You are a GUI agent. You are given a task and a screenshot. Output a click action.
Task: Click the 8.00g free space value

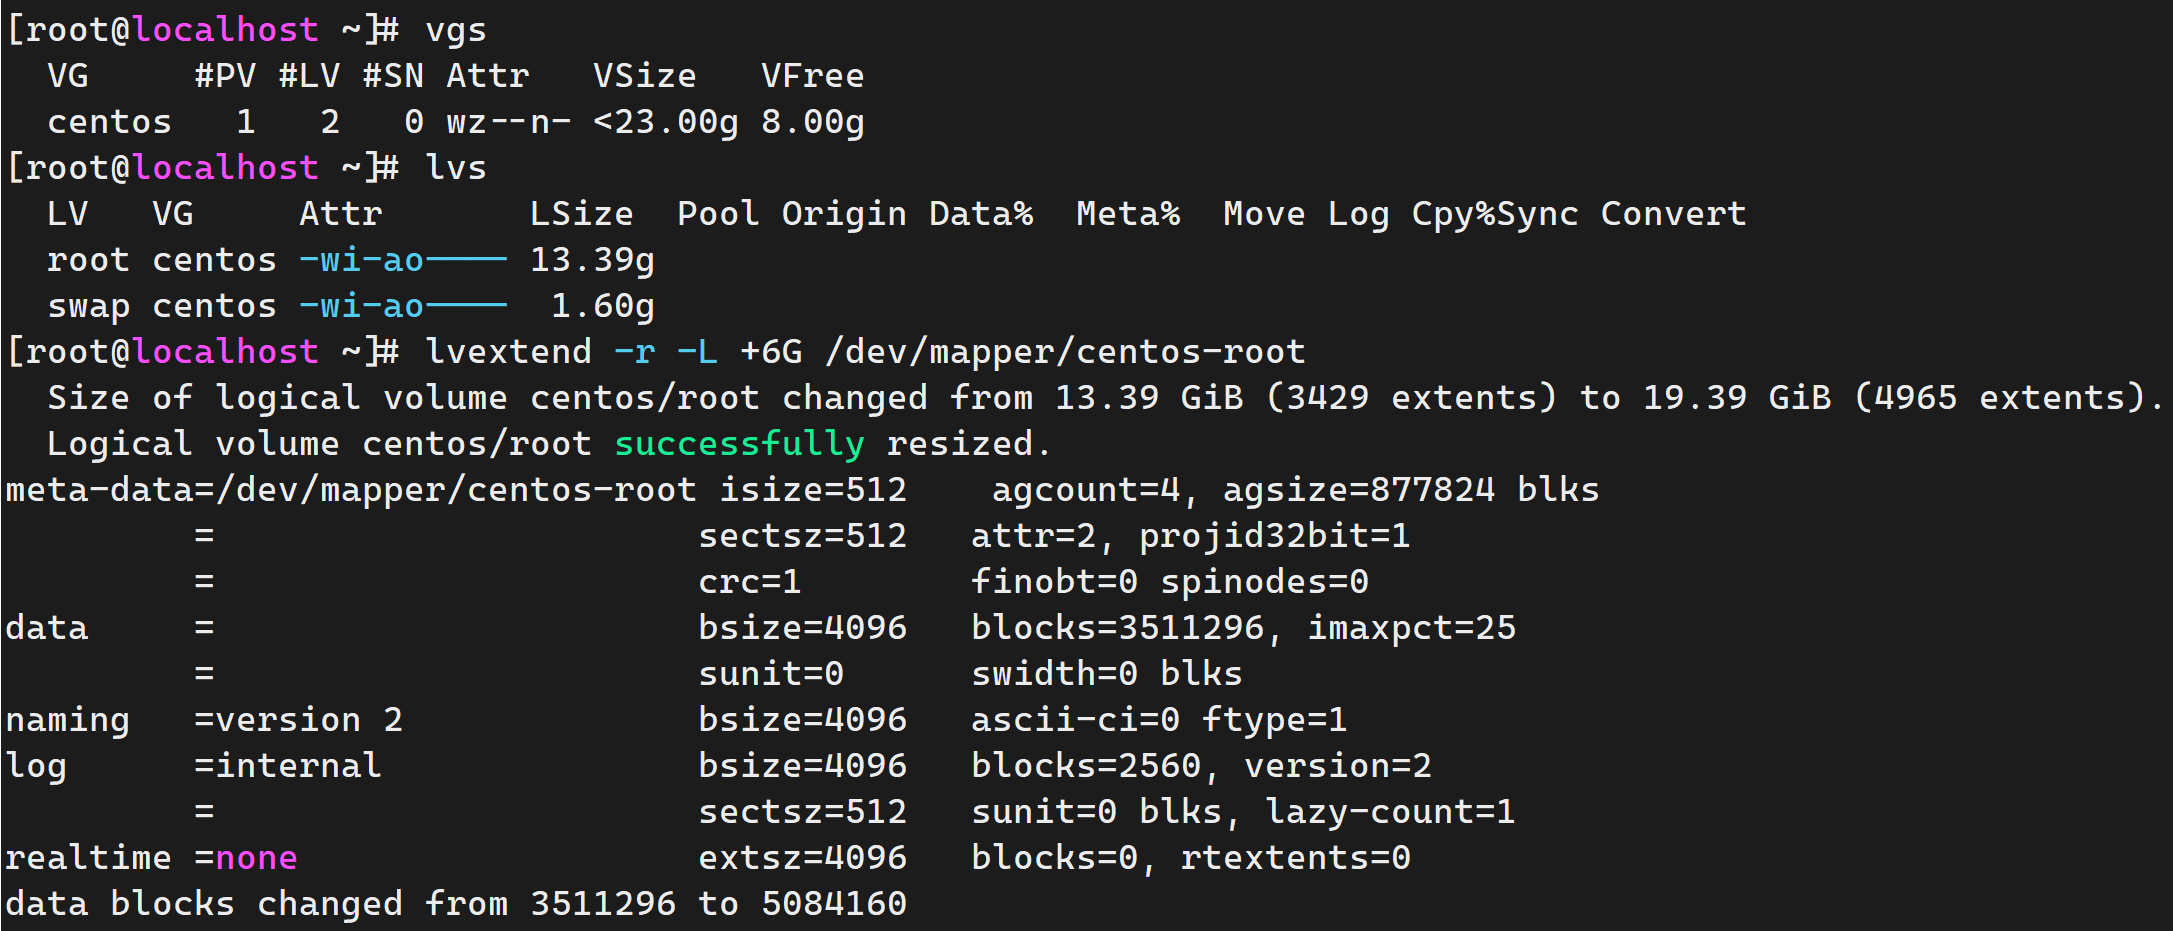click(812, 122)
